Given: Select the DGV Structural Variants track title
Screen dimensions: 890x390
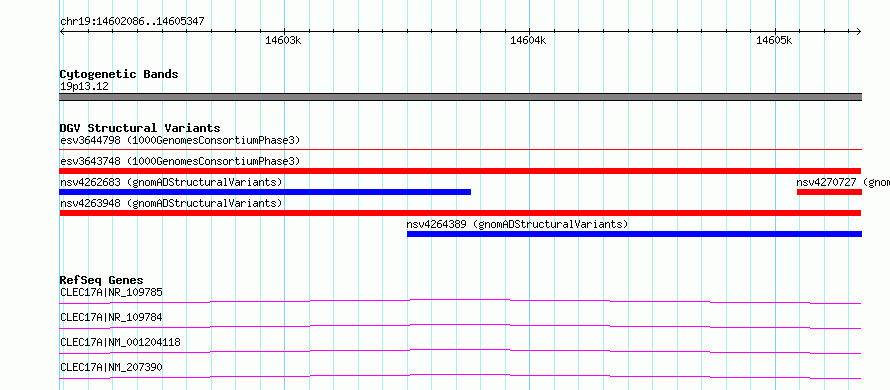Looking at the screenshot, I should [140, 128].
